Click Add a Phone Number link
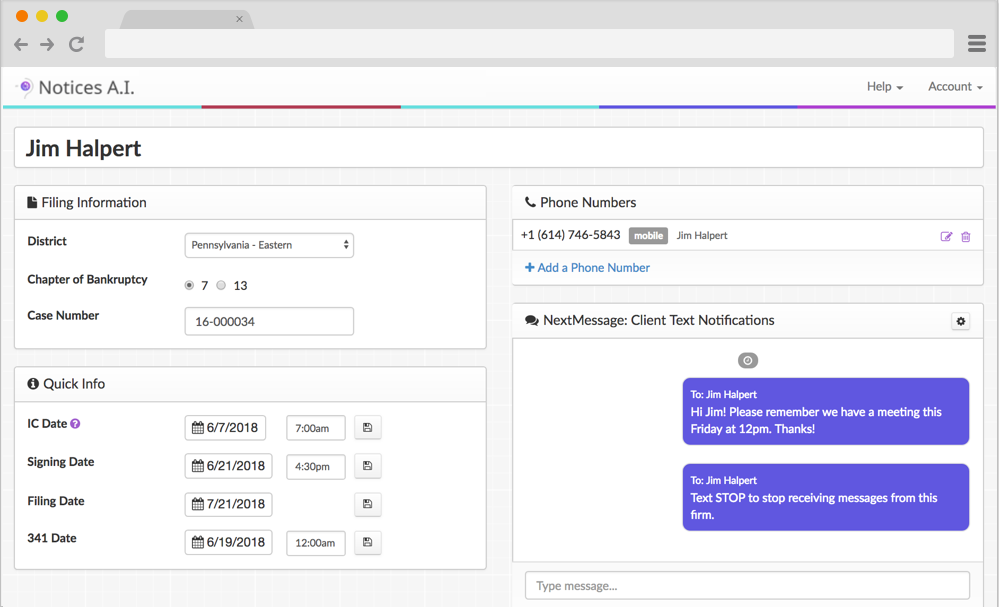The width and height of the screenshot is (999, 607). (587, 268)
